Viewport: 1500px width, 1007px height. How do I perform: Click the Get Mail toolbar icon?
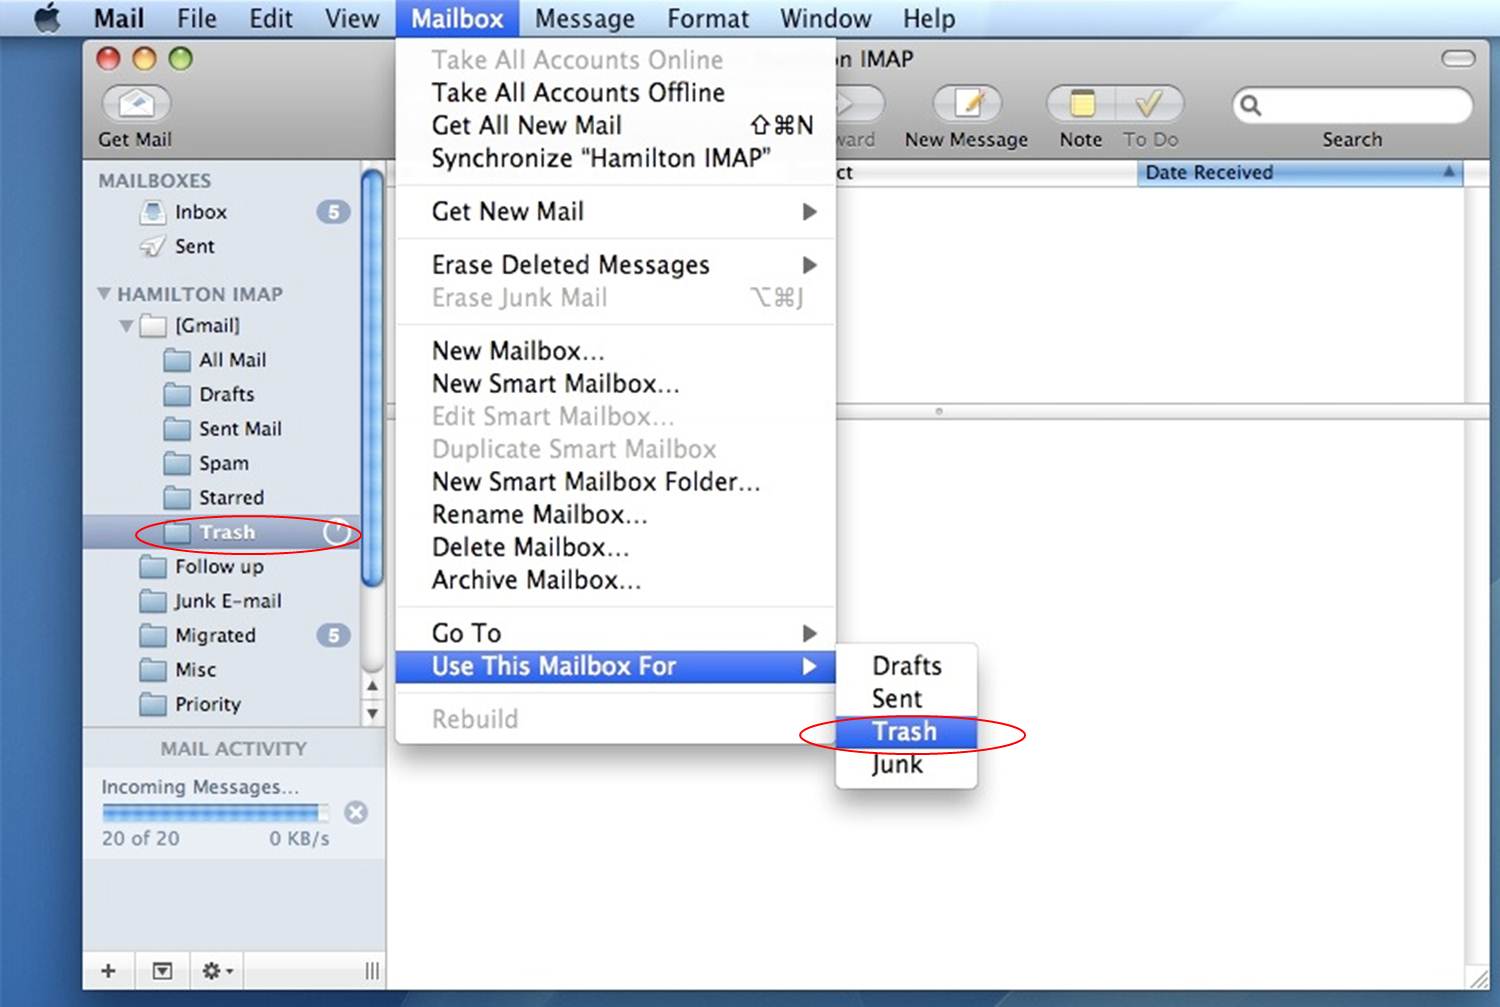pyautogui.click(x=137, y=103)
